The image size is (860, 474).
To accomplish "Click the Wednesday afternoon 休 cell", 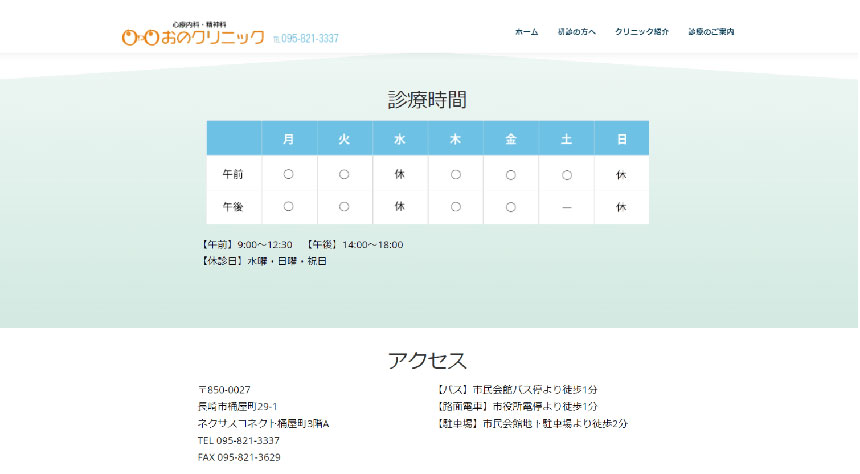I will (x=400, y=207).
